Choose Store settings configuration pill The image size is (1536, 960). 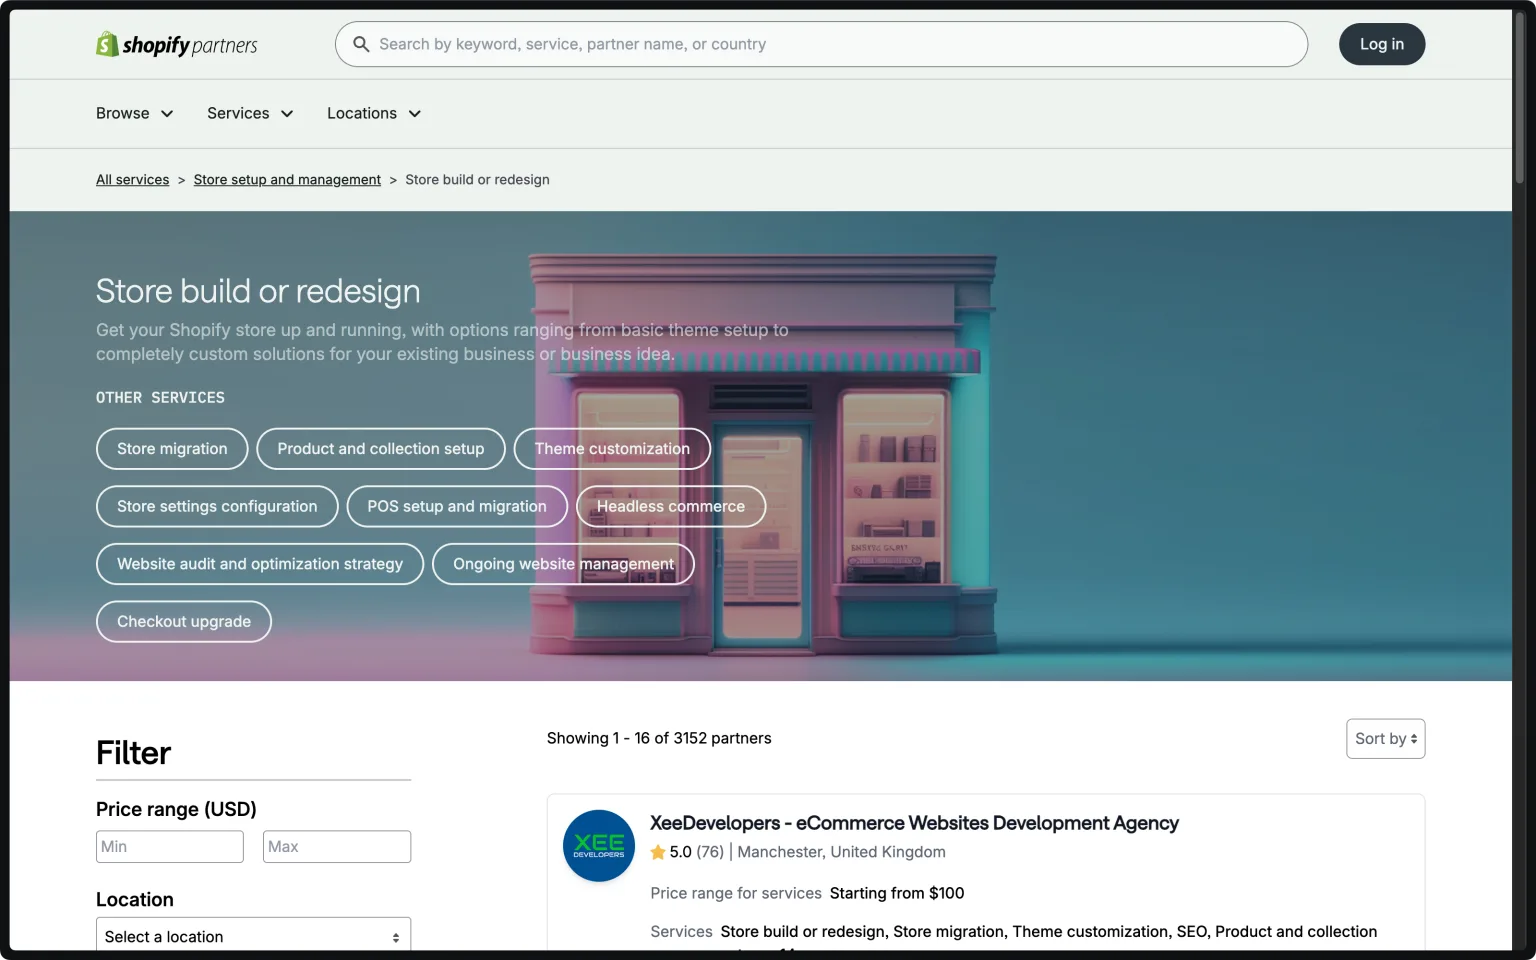tap(217, 506)
